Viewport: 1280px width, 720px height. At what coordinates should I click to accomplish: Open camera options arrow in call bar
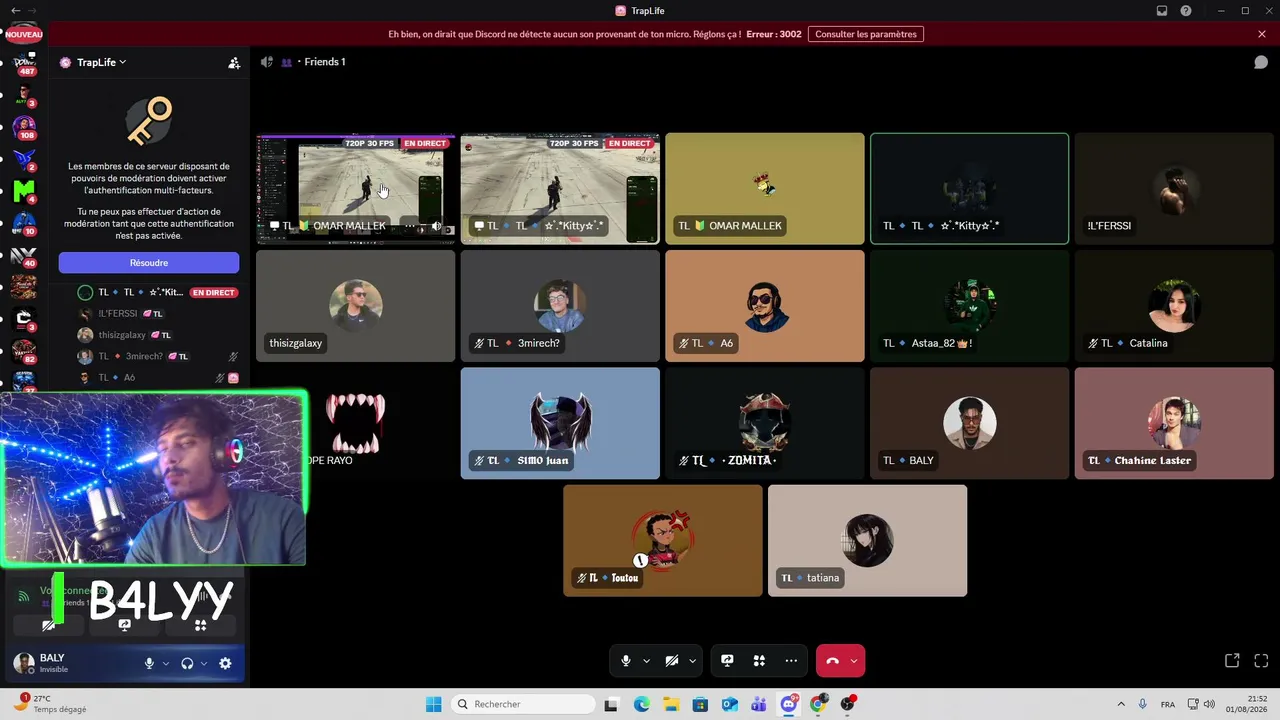point(692,661)
